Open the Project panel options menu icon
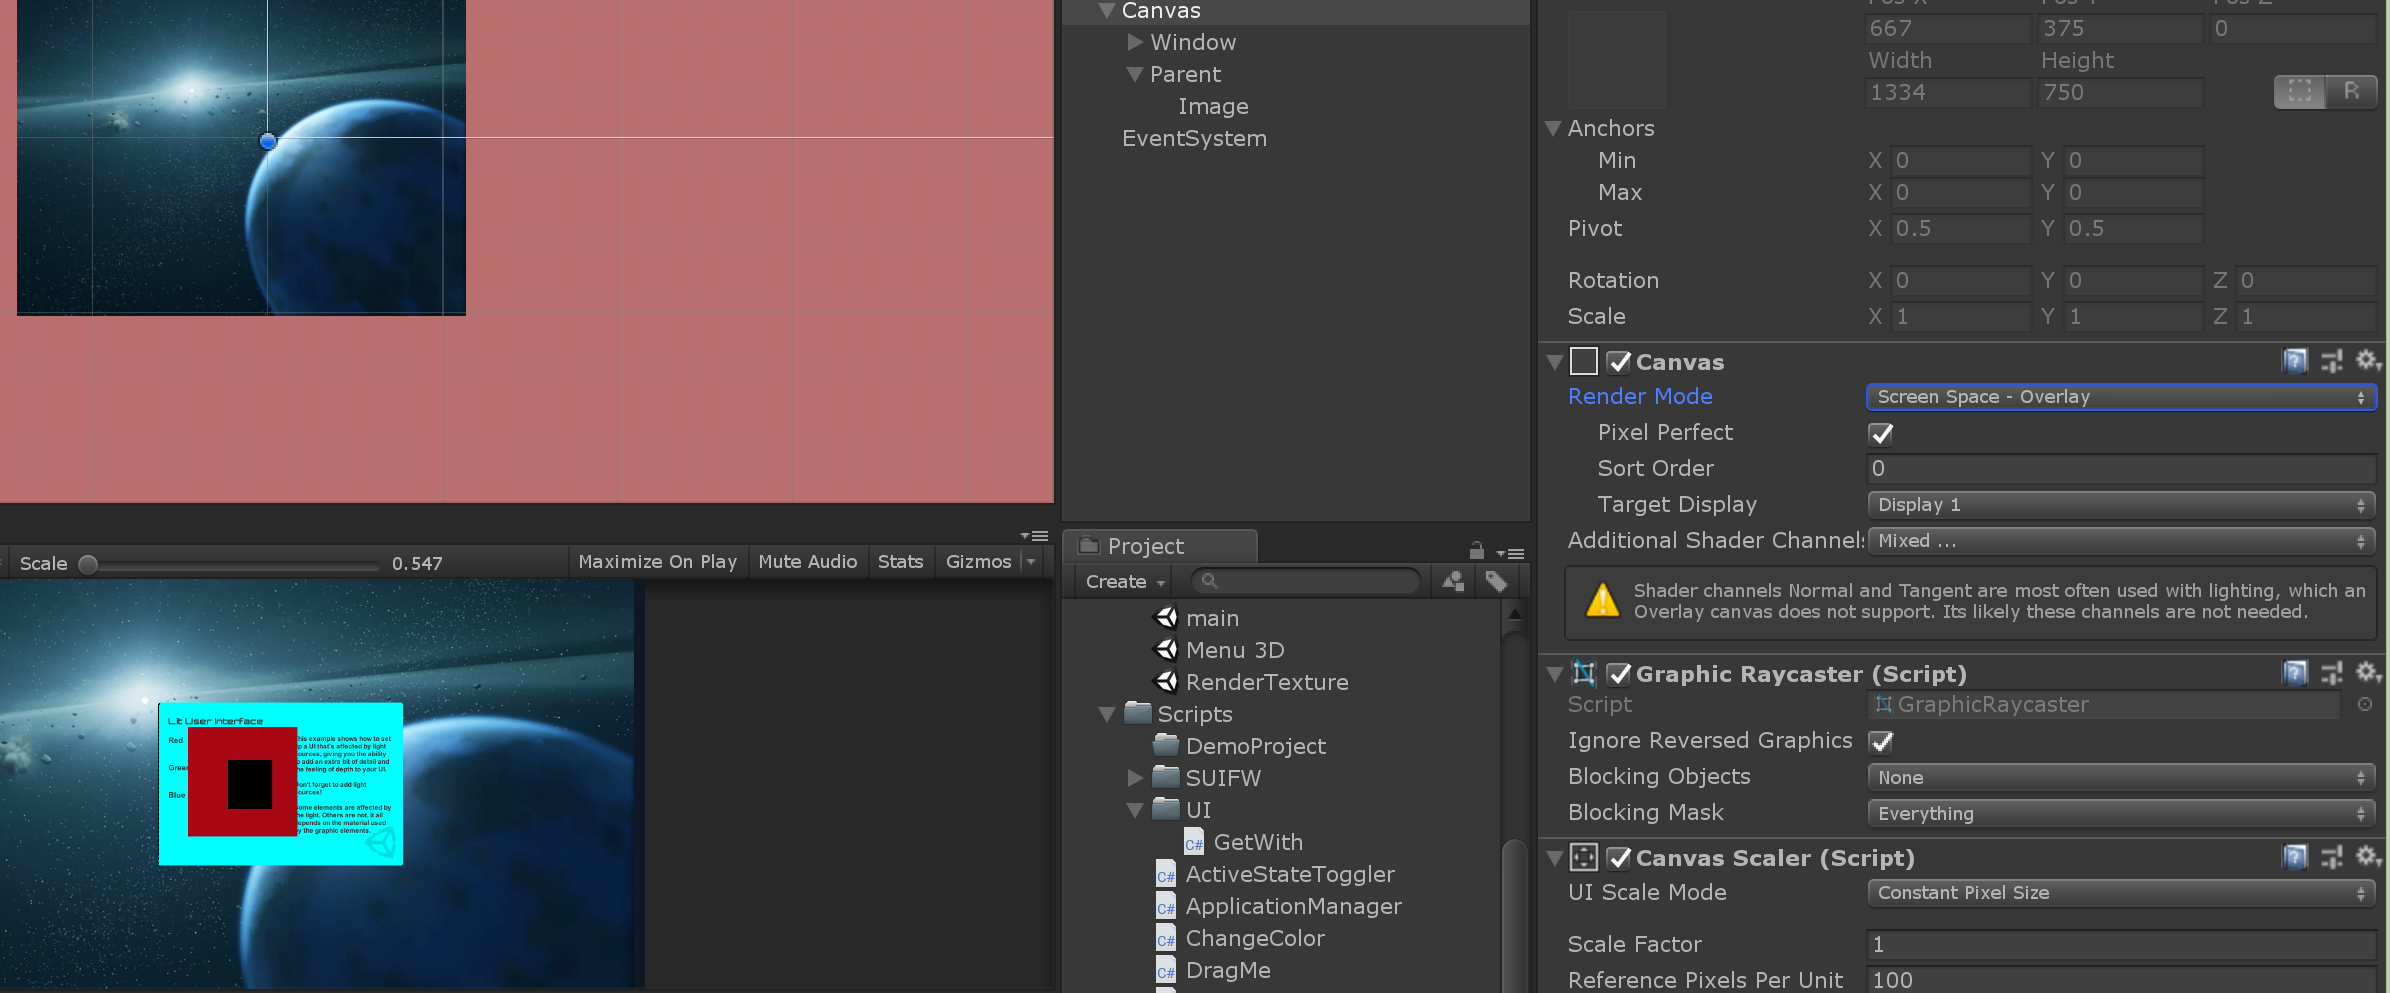Viewport: 2390px width, 993px height. (x=1510, y=553)
